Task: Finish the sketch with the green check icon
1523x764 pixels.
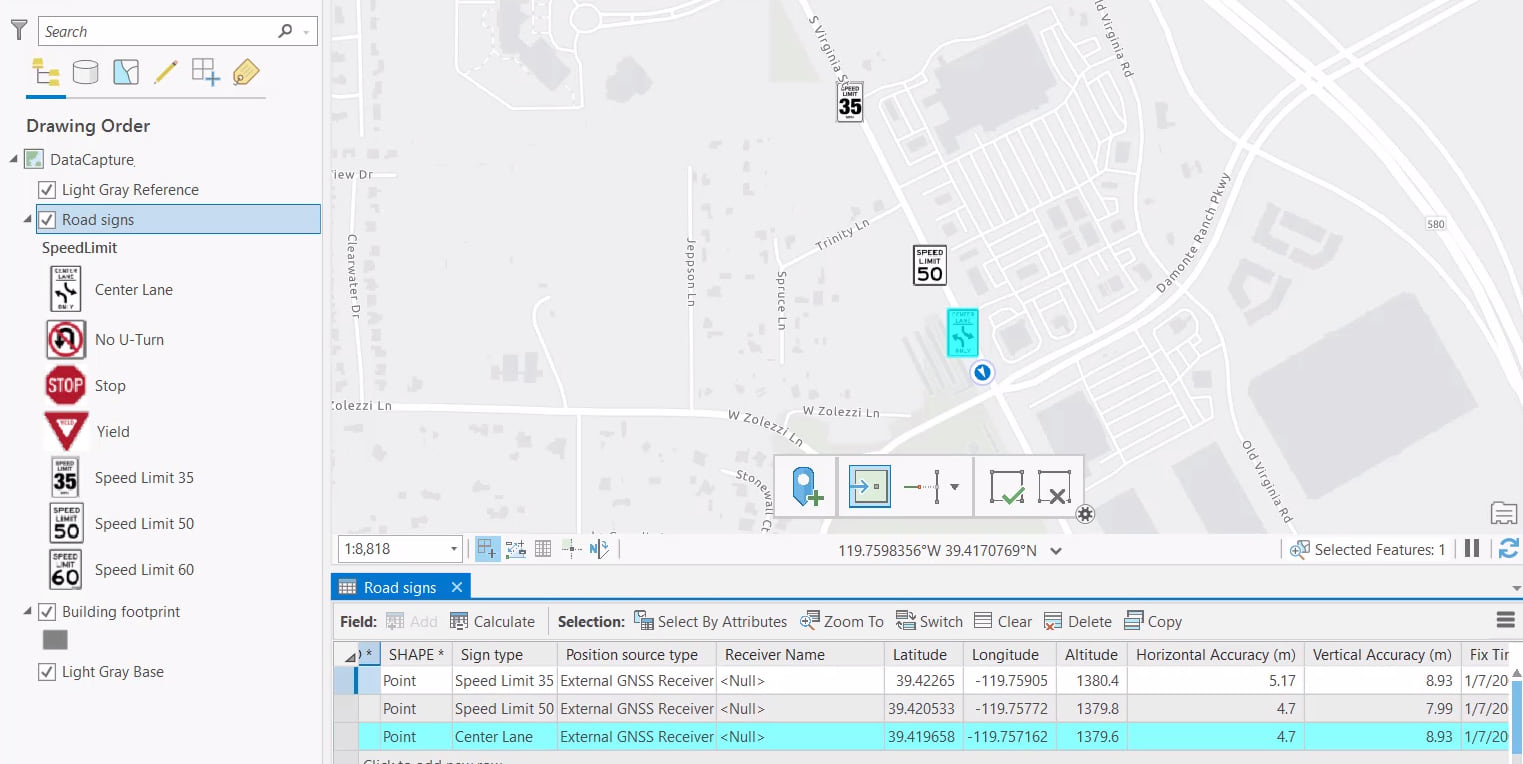Action: (x=1007, y=486)
